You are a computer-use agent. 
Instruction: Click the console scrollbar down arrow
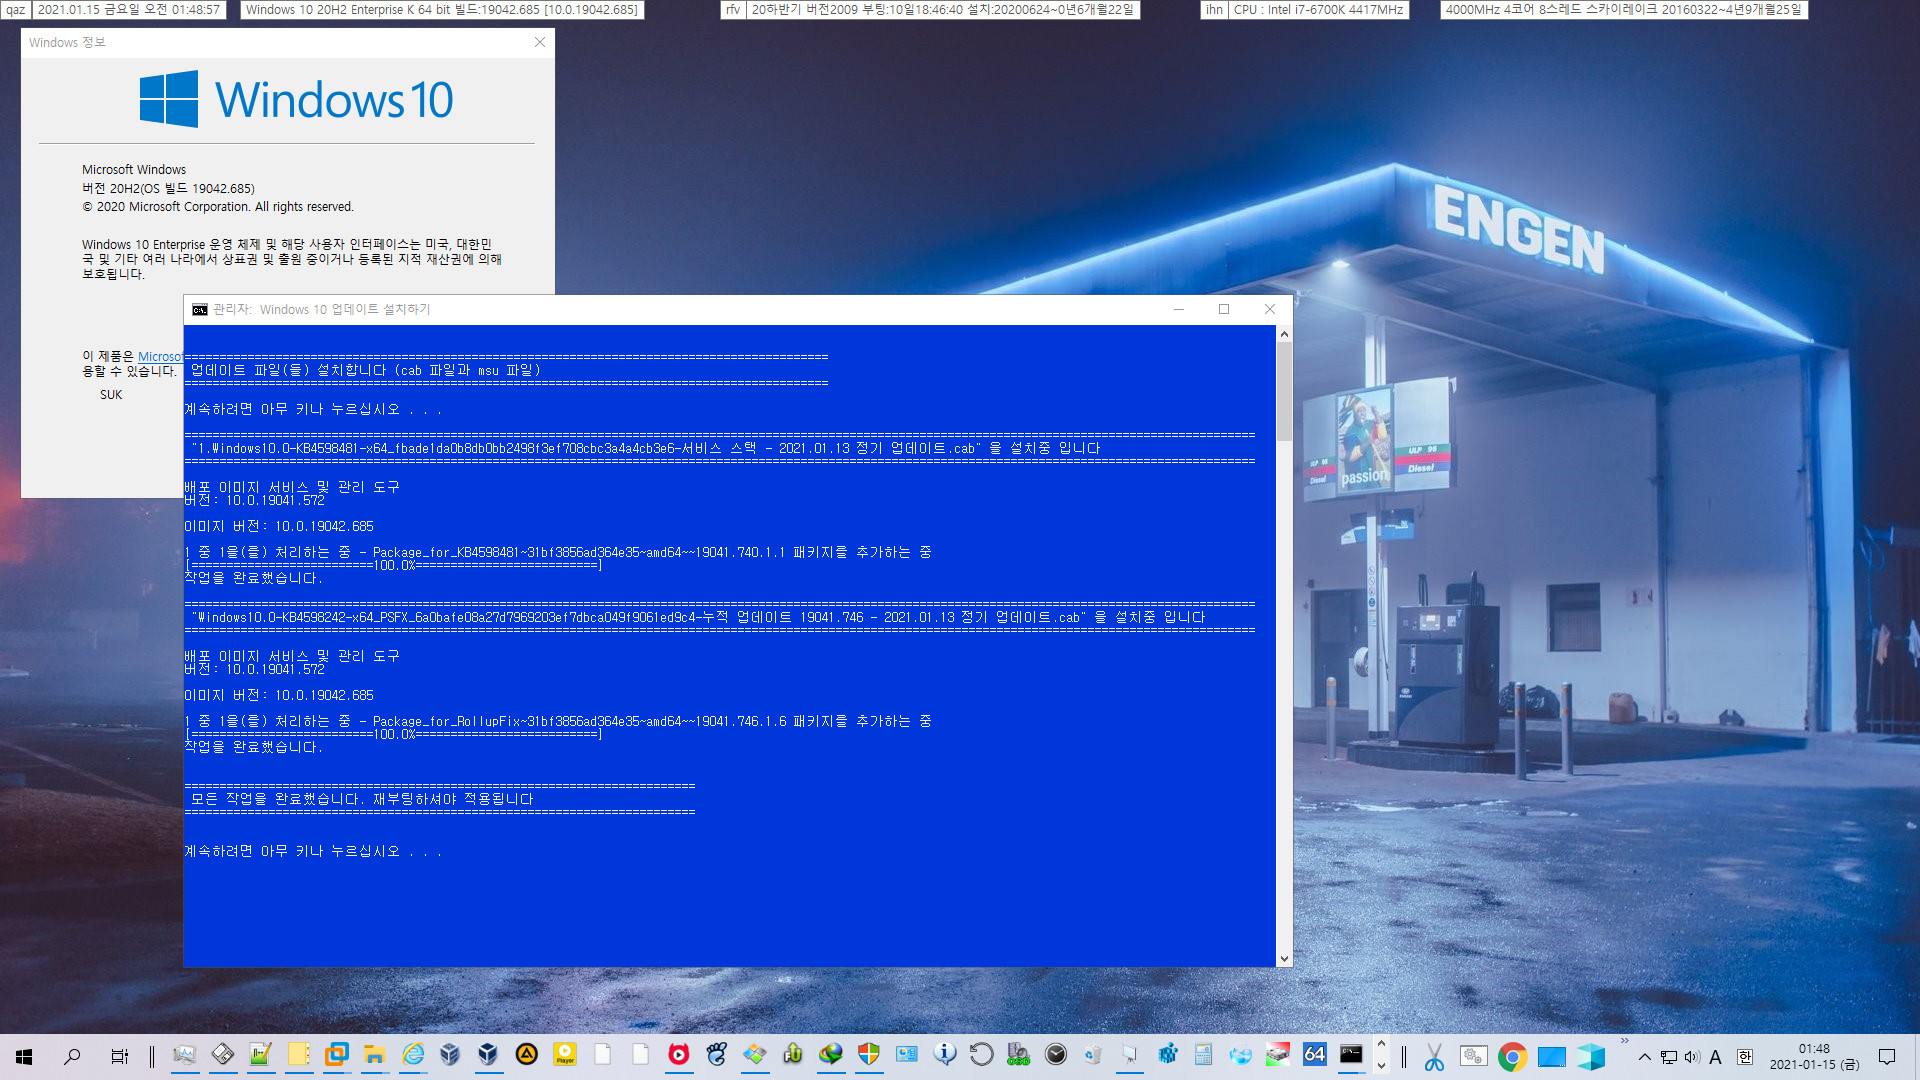point(1284,958)
